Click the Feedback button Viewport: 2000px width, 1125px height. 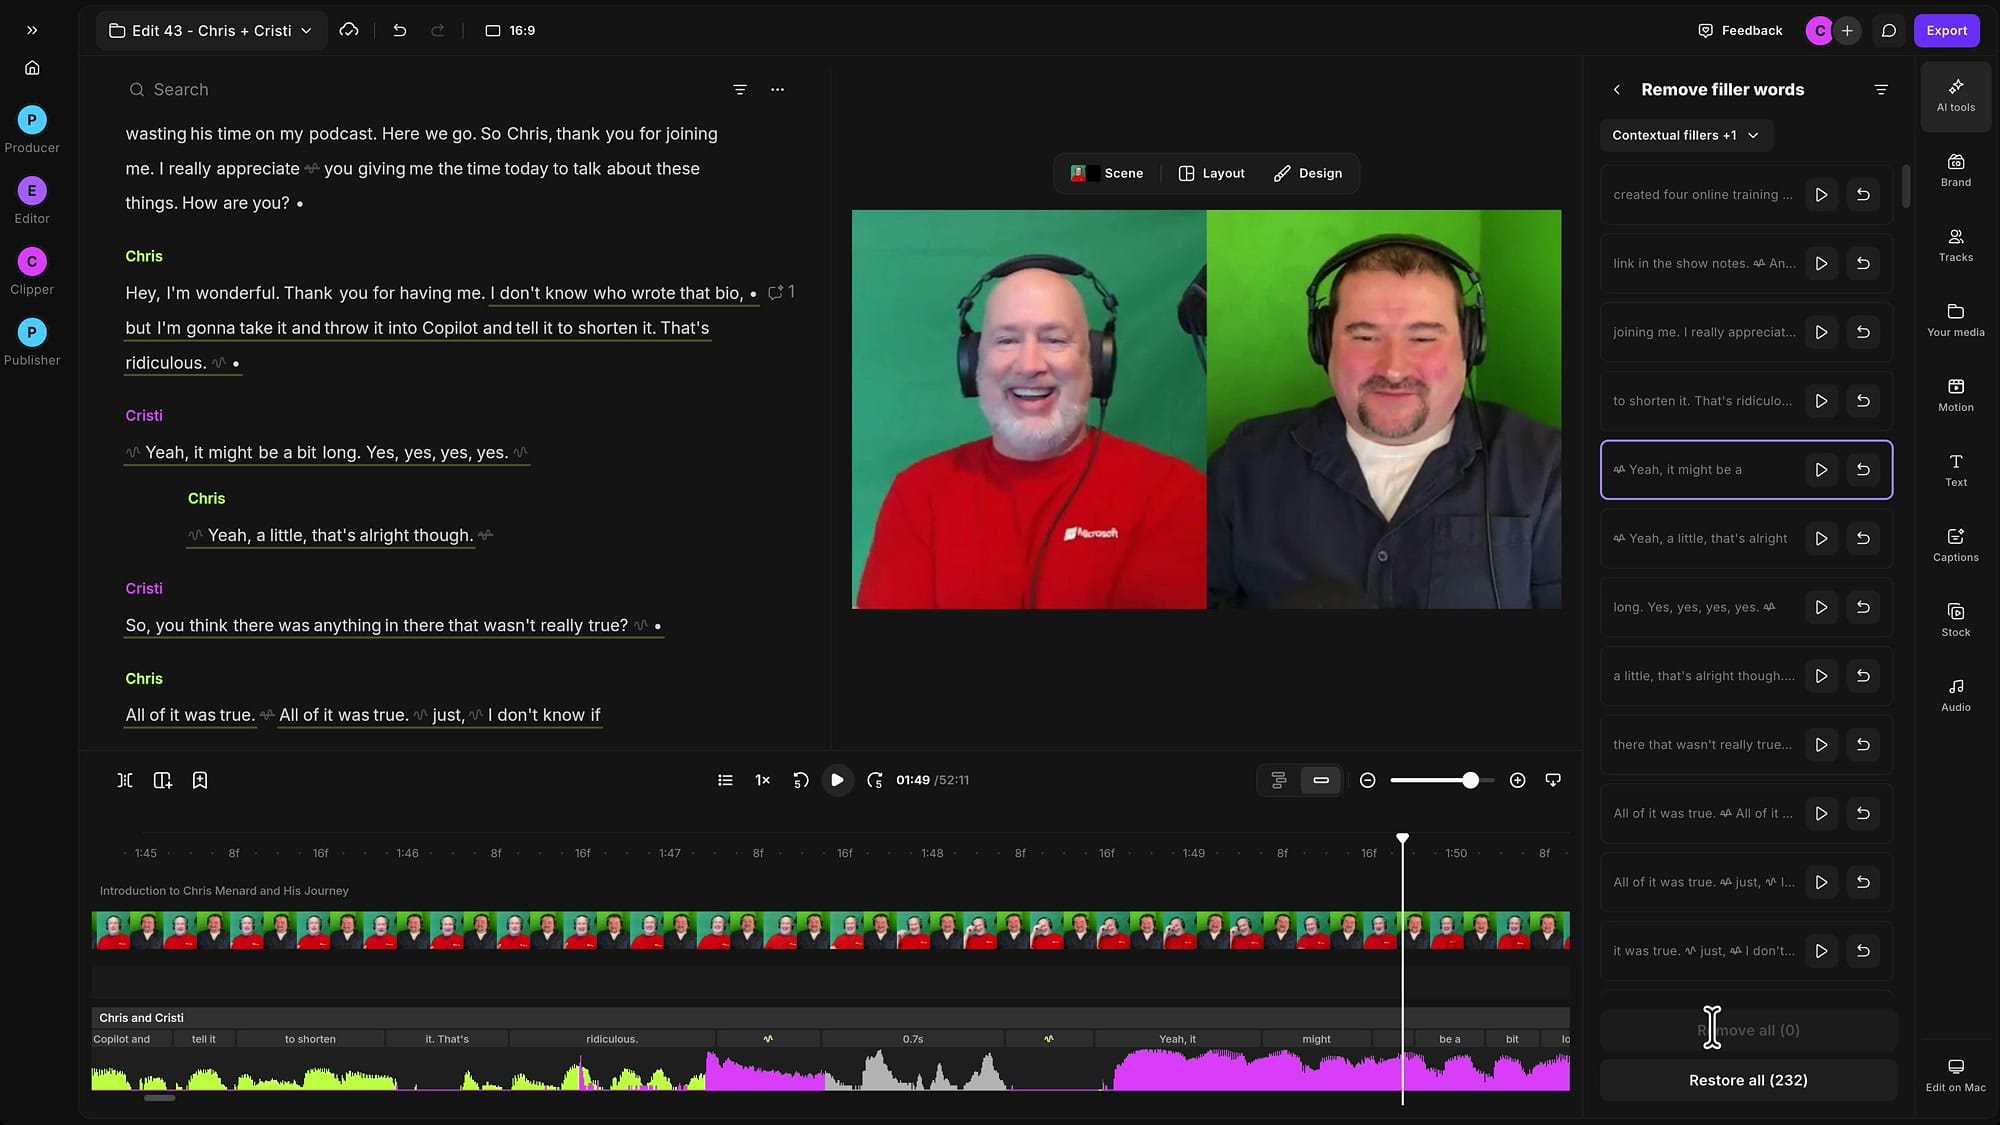pyautogui.click(x=1740, y=30)
